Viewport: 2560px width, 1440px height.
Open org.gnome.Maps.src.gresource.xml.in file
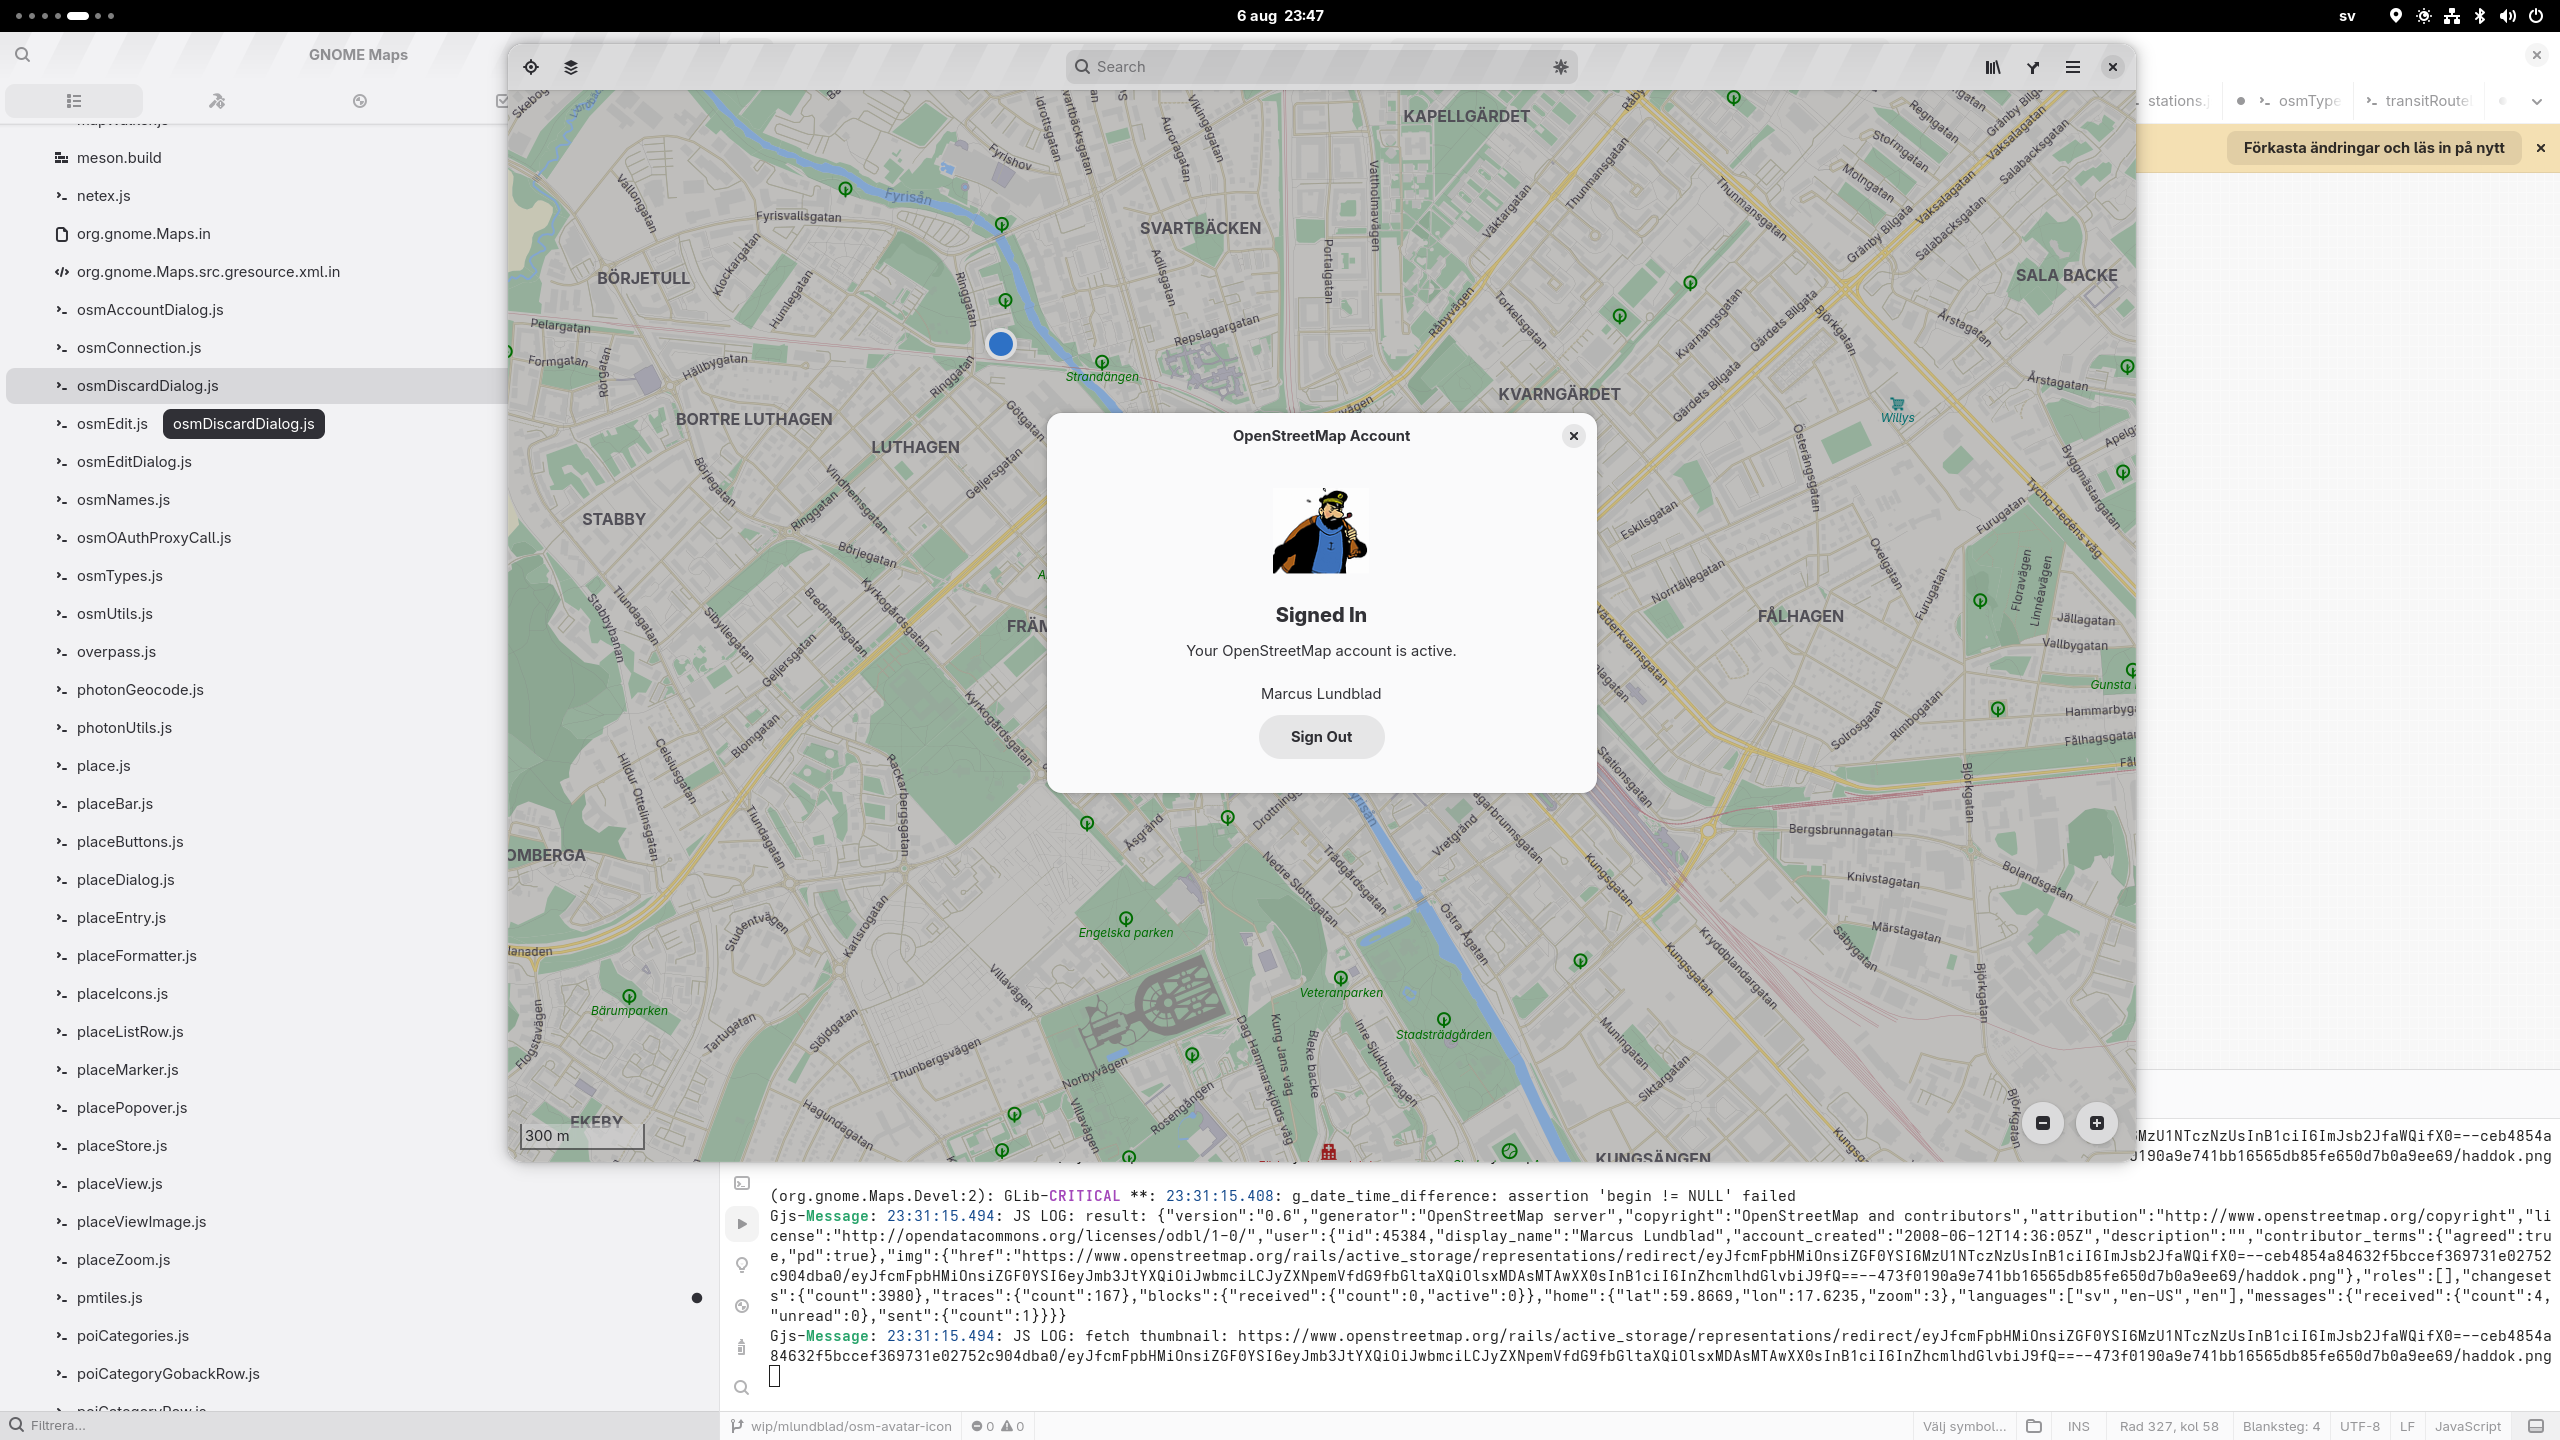[x=208, y=272]
